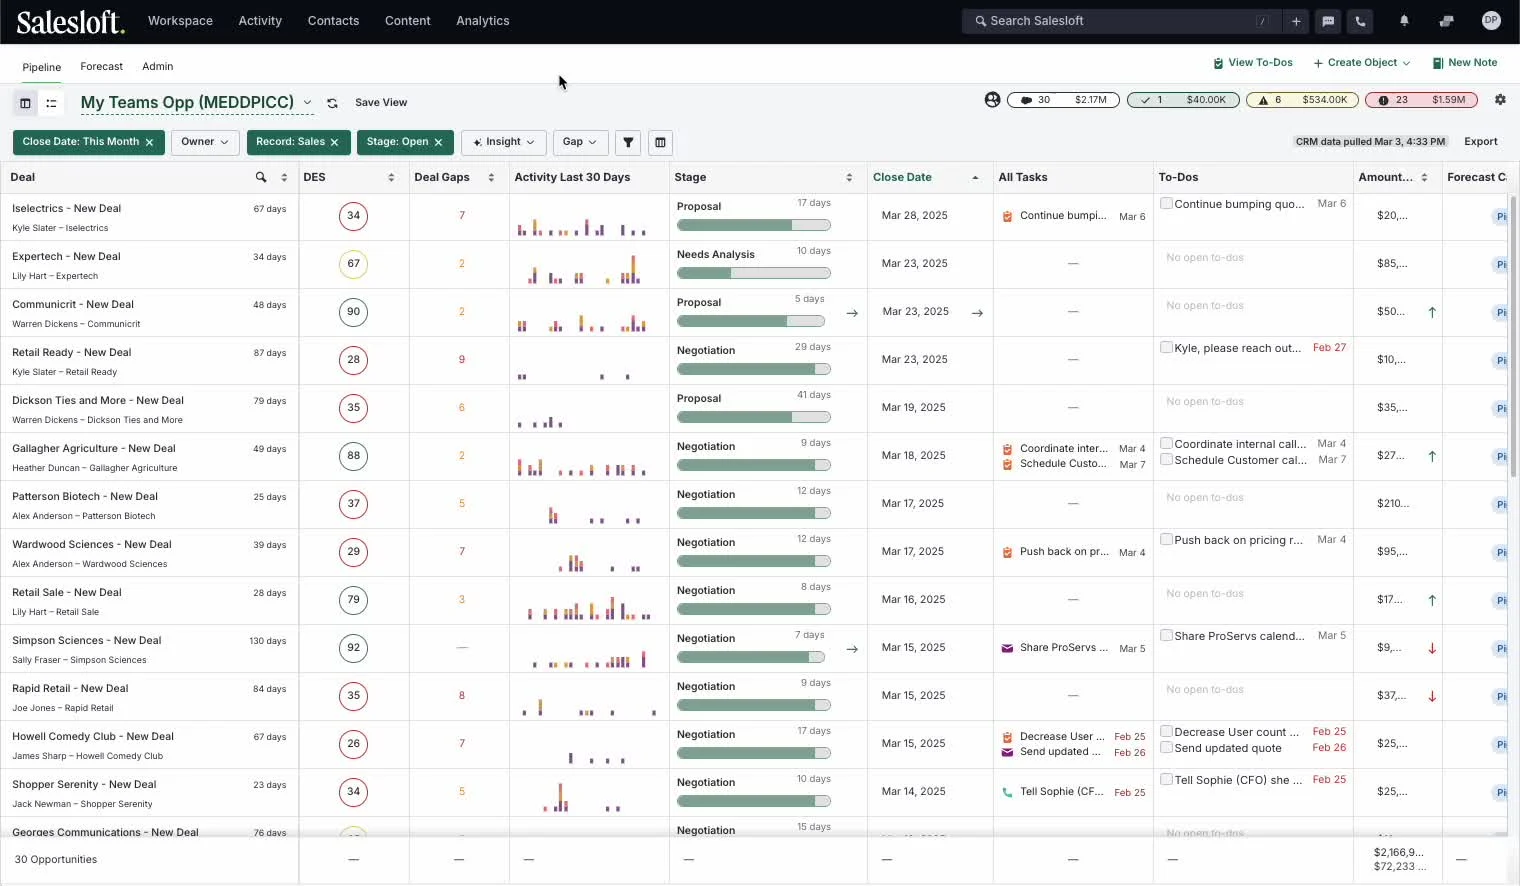The width and height of the screenshot is (1520, 886).
Task: Click the Export button
Action: click(1481, 142)
